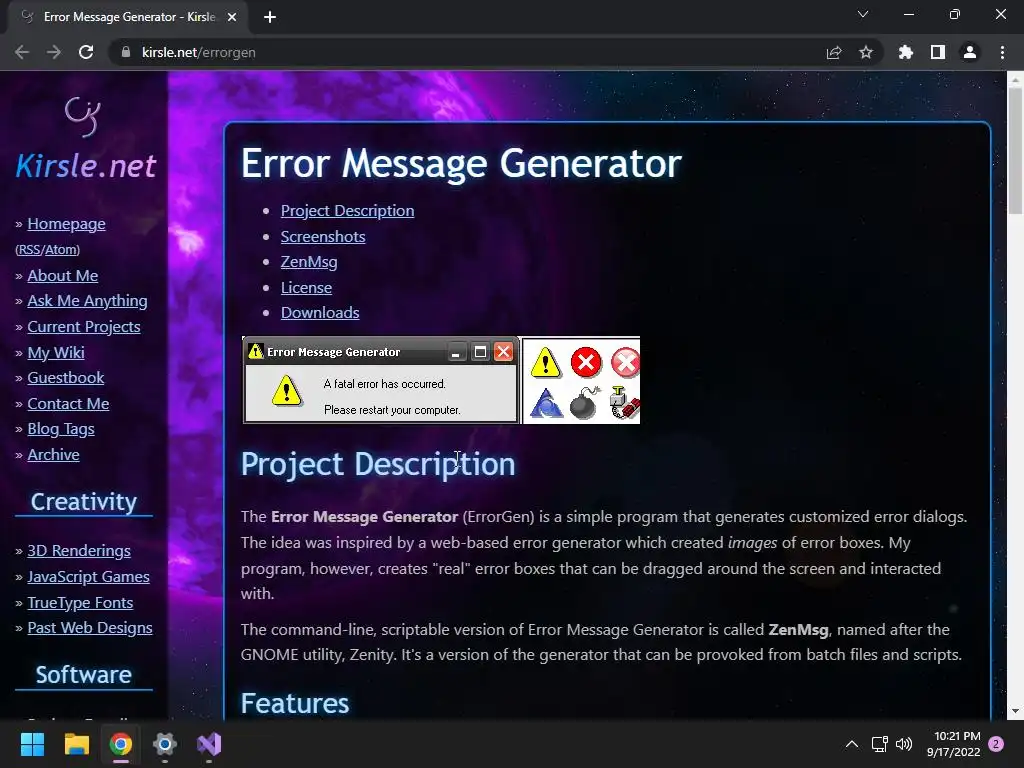Image resolution: width=1024 pixels, height=768 pixels.
Task: Open Visual Studio from the taskbar
Action: pos(209,744)
